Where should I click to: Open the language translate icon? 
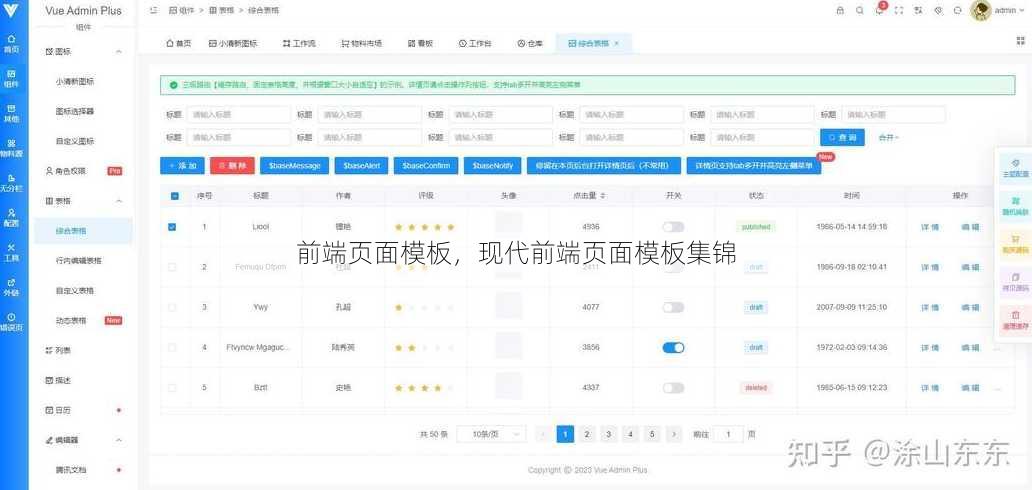pos(919,11)
